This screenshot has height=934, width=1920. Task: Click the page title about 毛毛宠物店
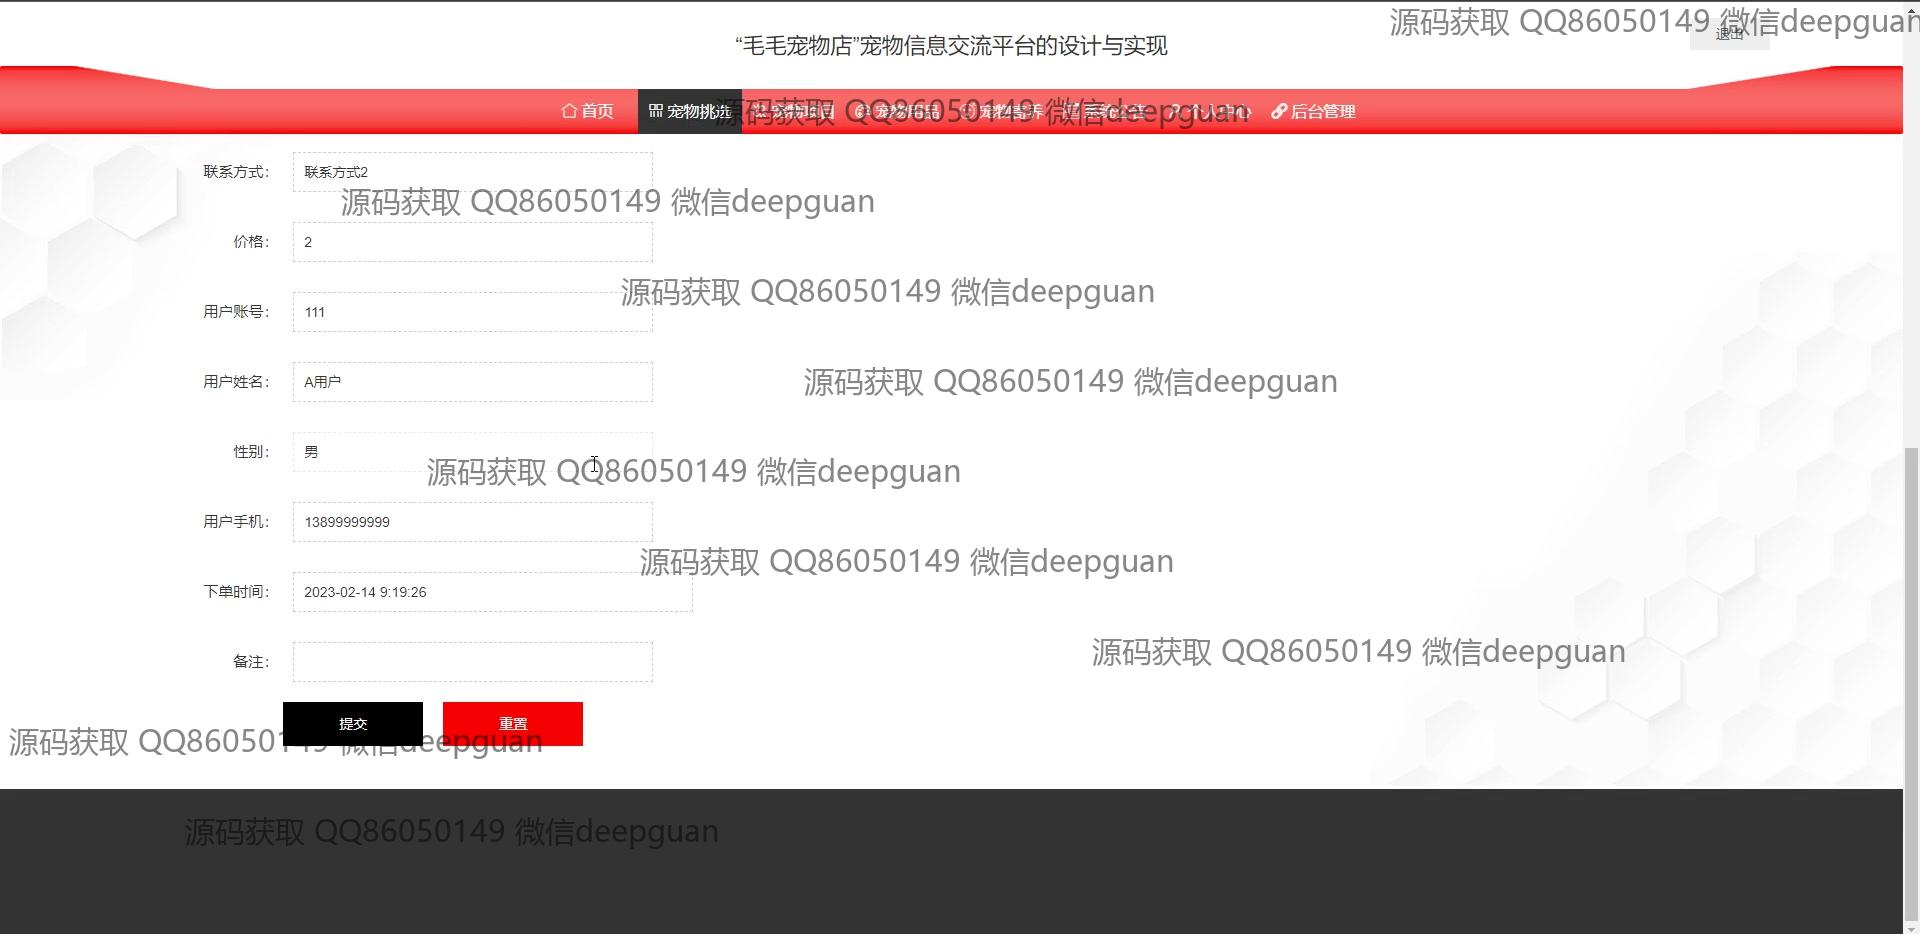[951, 46]
